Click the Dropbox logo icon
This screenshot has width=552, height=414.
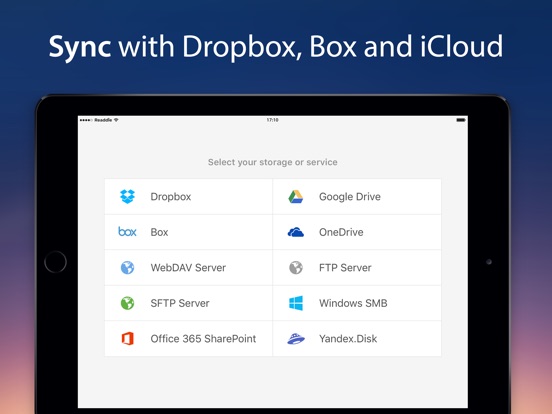(x=127, y=196)
